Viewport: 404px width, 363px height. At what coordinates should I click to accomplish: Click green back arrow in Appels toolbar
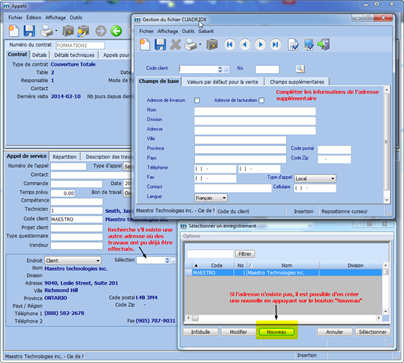click(116, 31)
